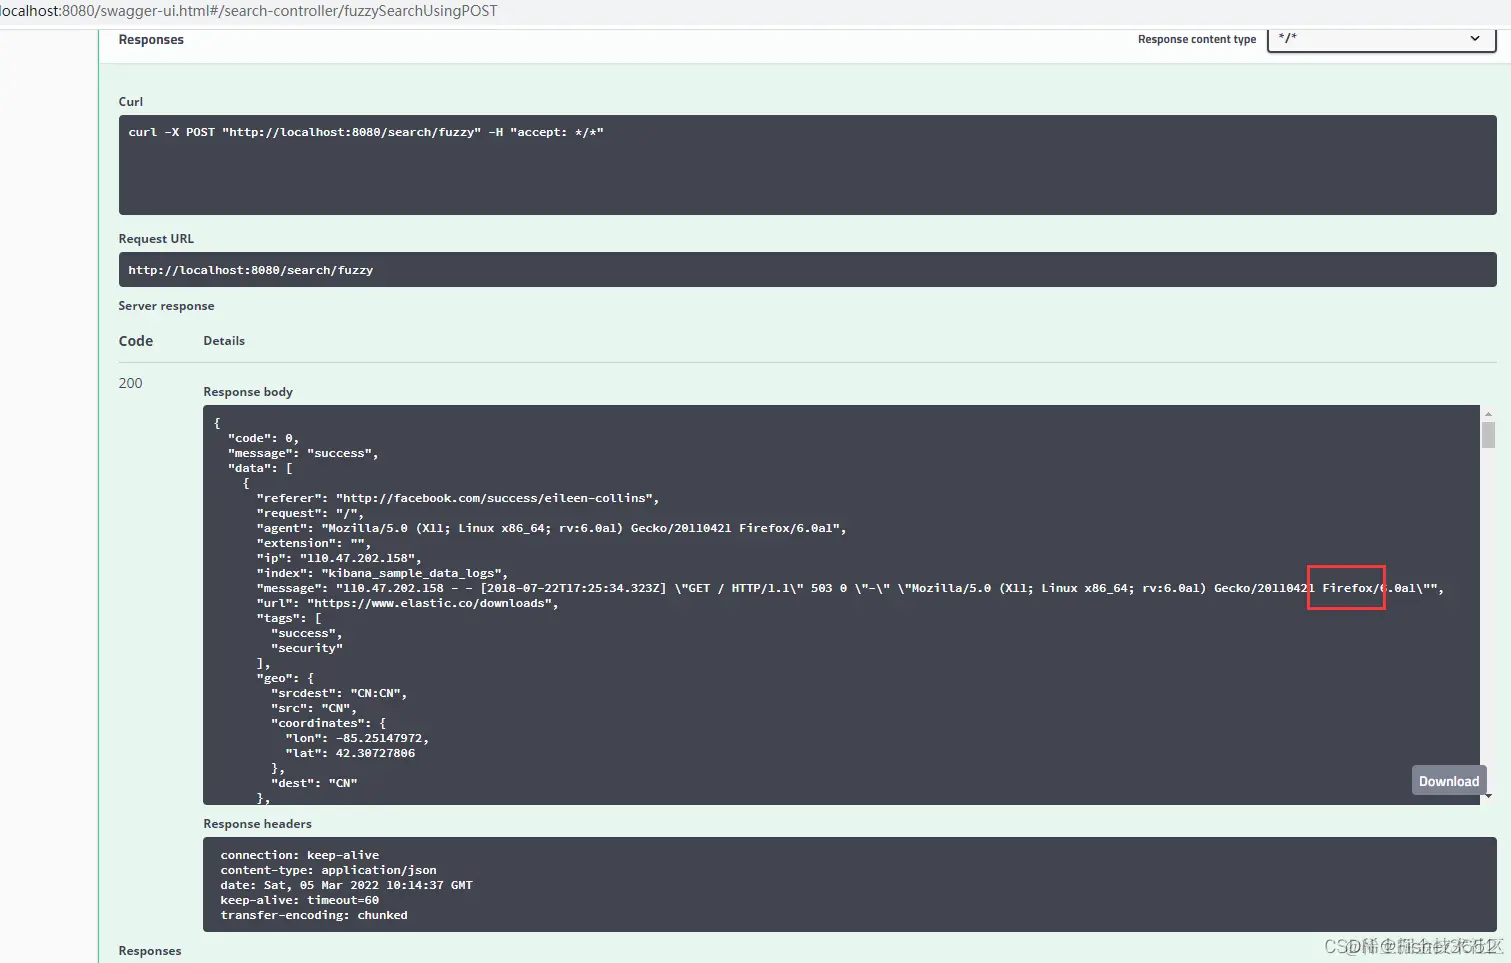The width and height of the screenshot is (1511, 963).
Task: Click the Code column header
Action: tap(136, 341)
